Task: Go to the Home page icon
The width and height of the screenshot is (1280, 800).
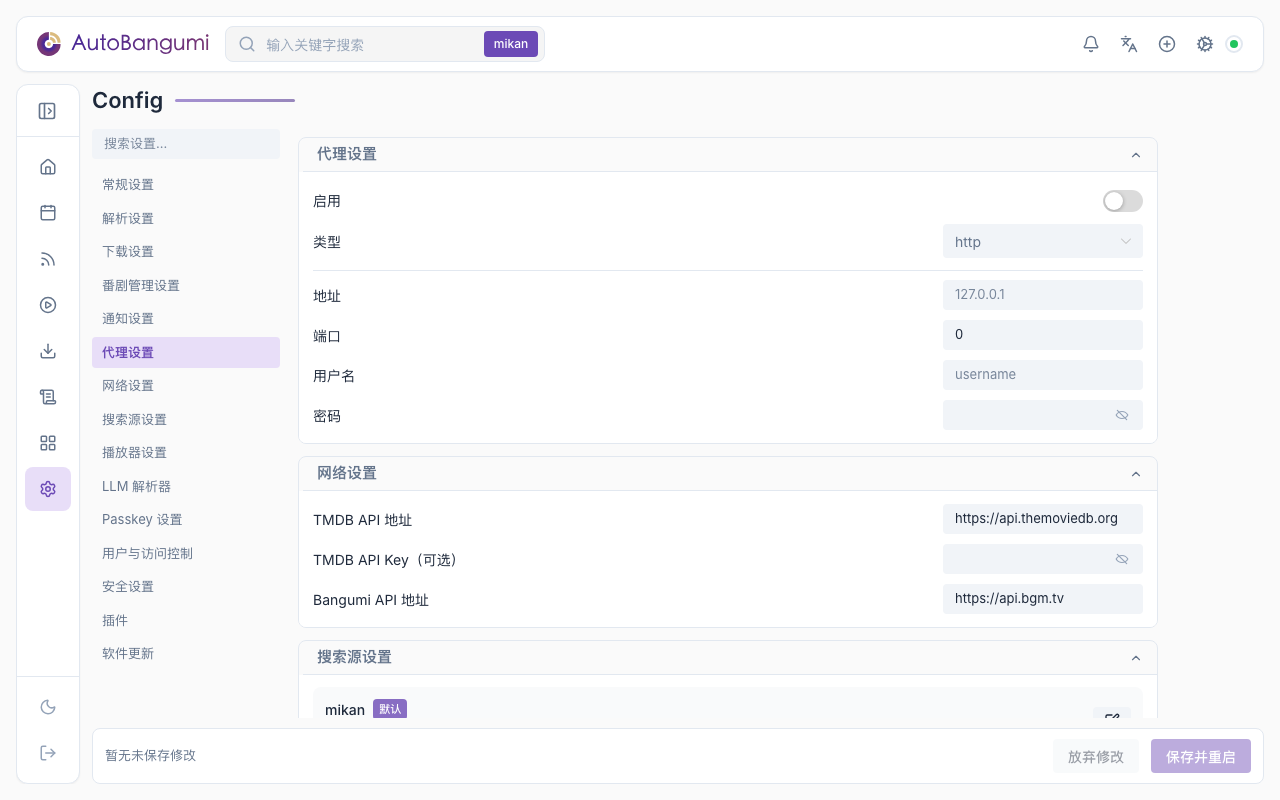Action: [48, 167]
